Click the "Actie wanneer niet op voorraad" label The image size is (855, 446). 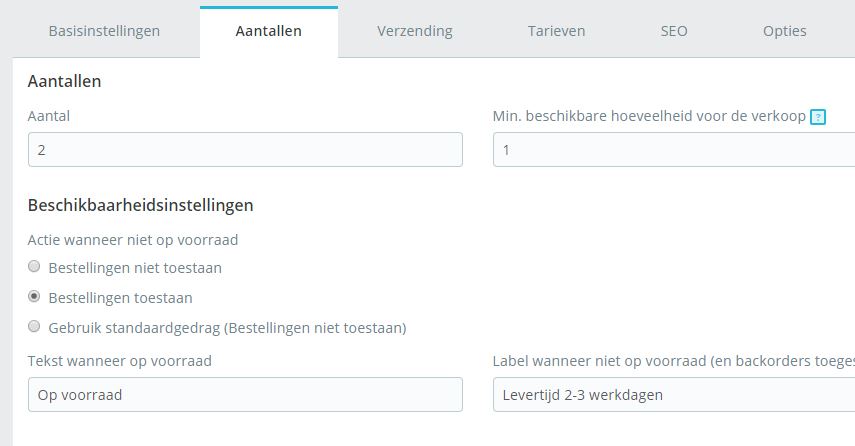[132, 239]
